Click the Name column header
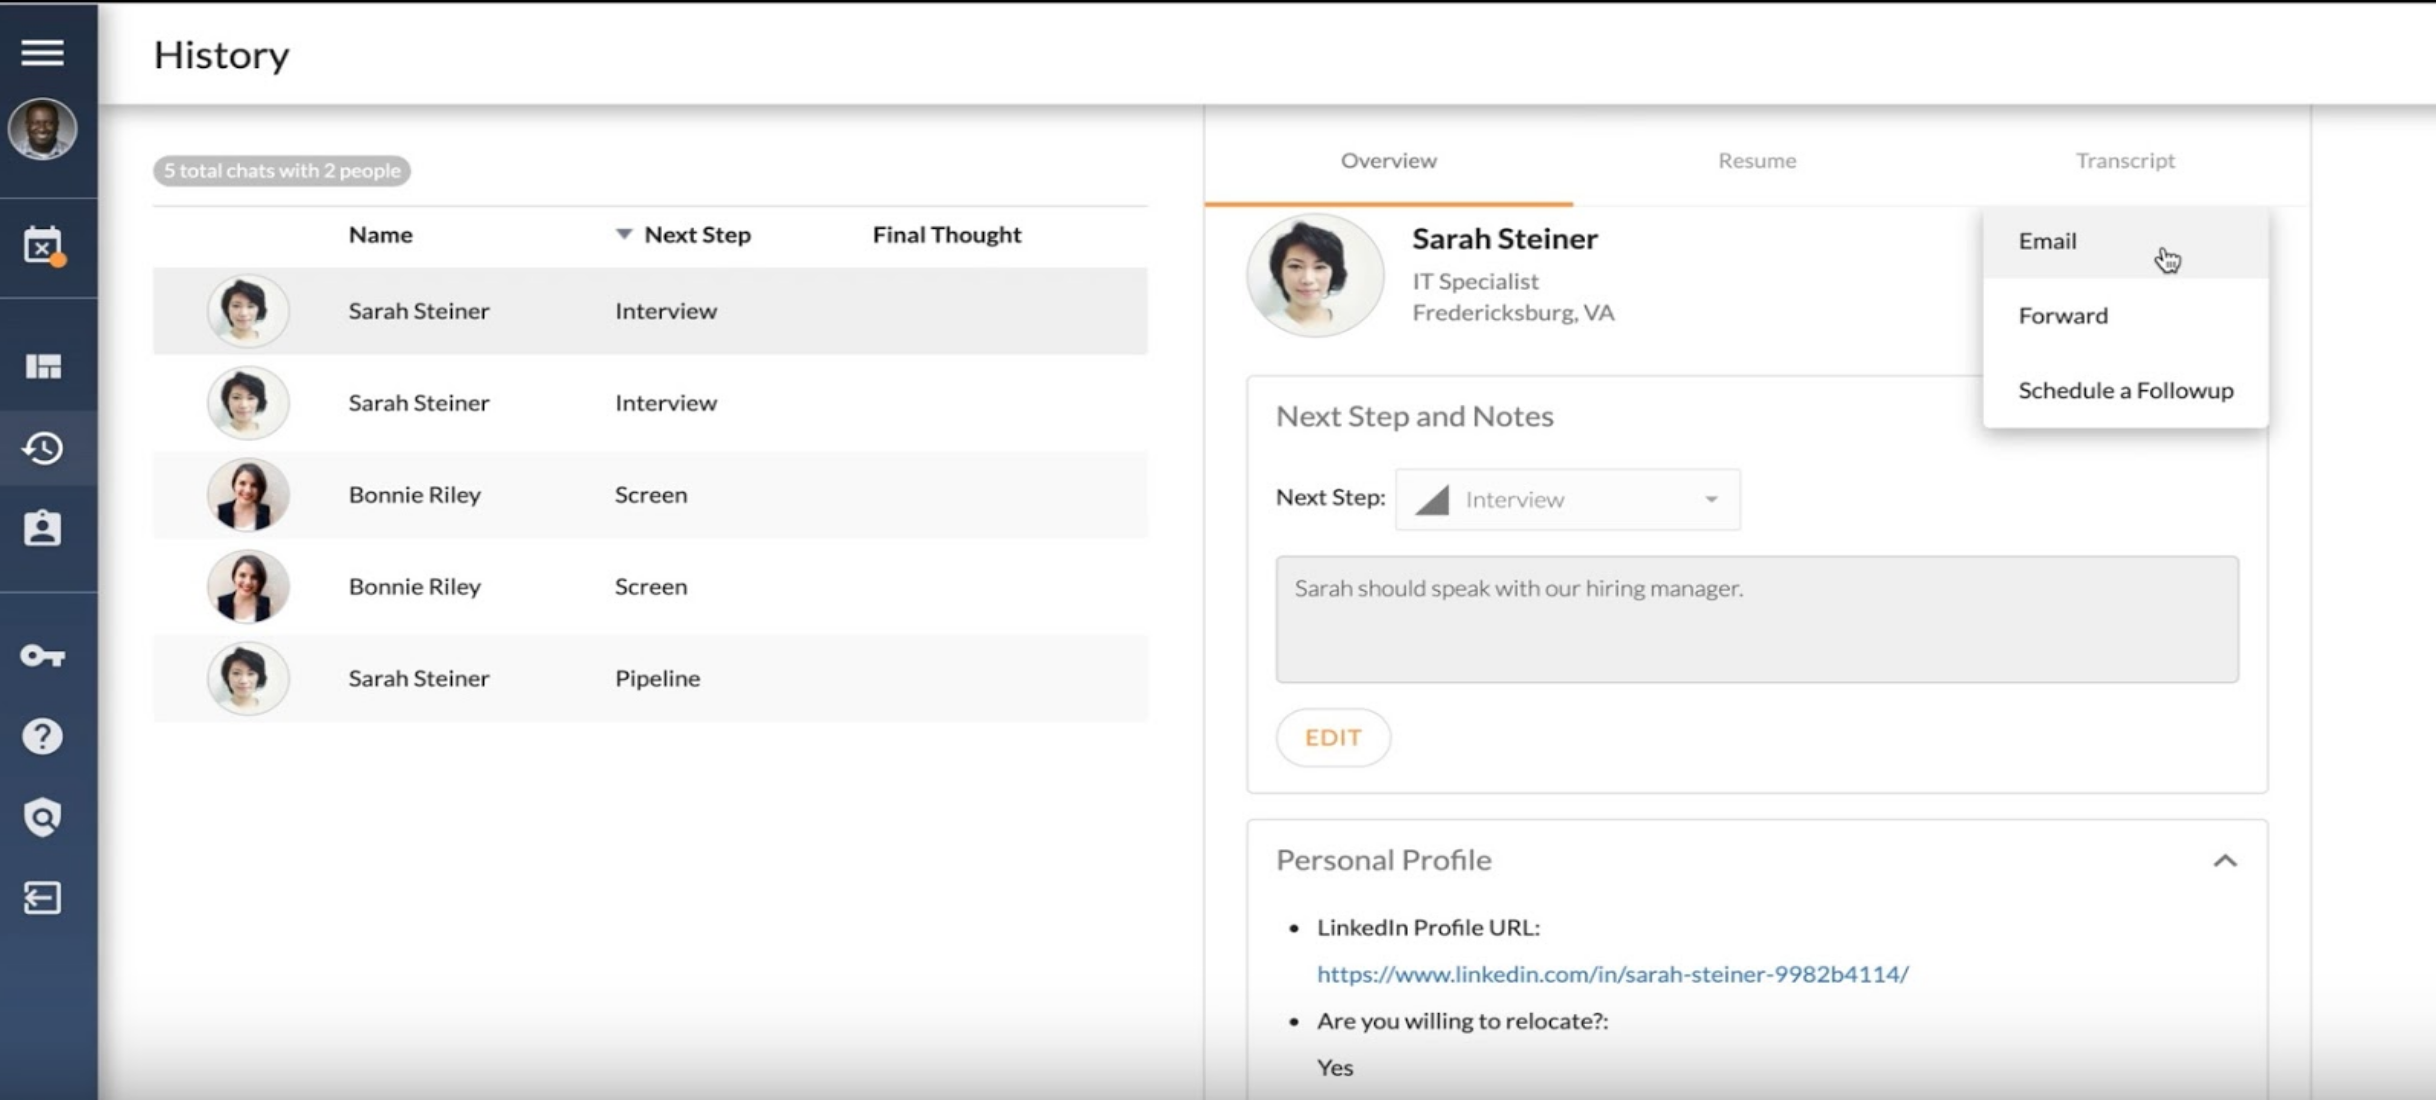This screenshot has height=1100, width=2436. pyautogui.click(x=380, y=235)
